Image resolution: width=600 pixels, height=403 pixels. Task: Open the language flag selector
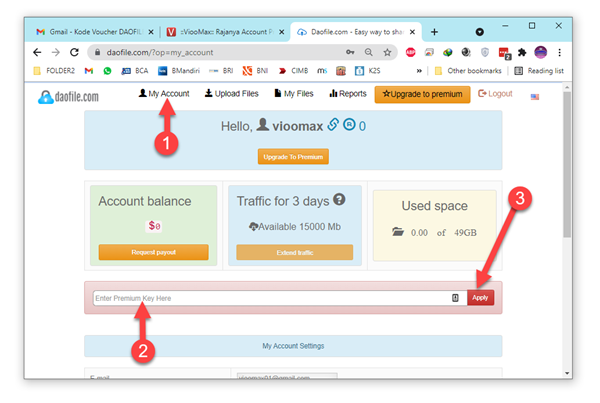[x=535, y=96]
